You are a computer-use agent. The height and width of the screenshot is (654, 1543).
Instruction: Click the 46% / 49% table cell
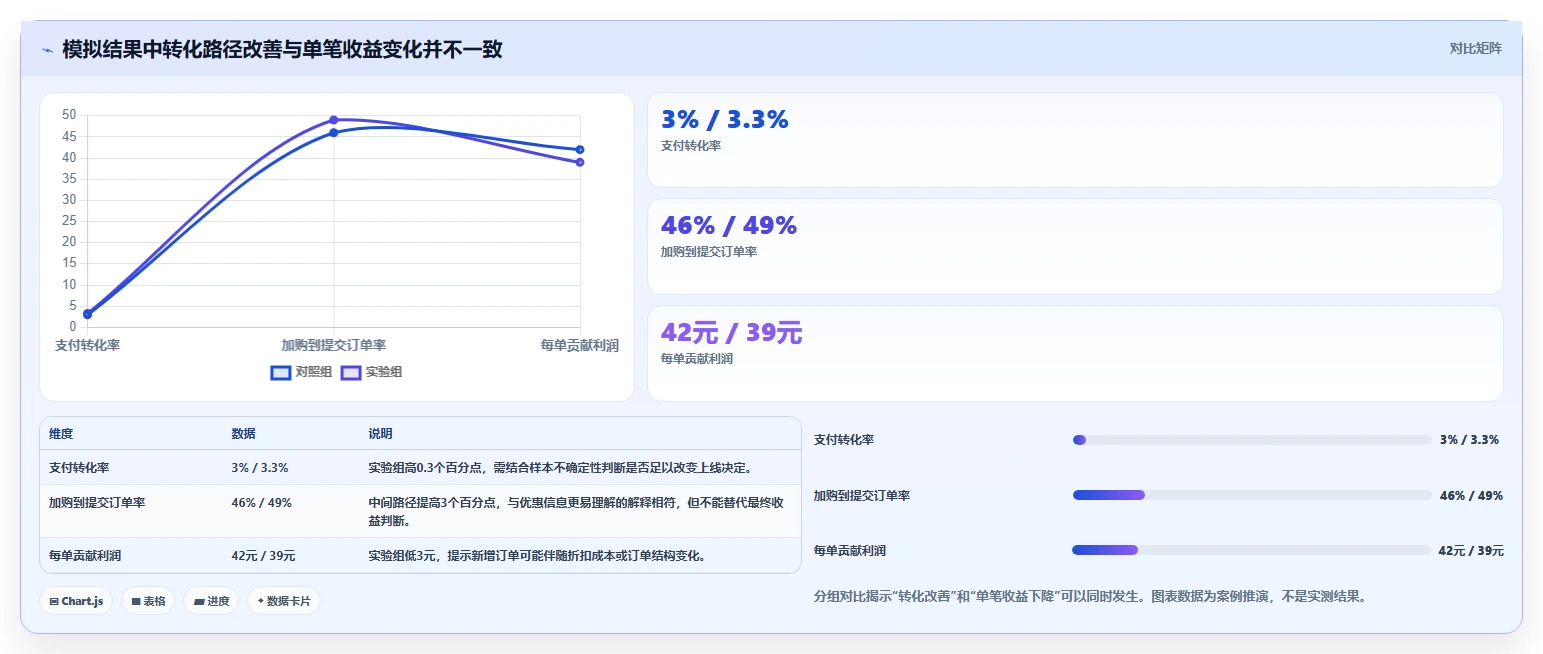pyautogui.click(x=261, y=502)
